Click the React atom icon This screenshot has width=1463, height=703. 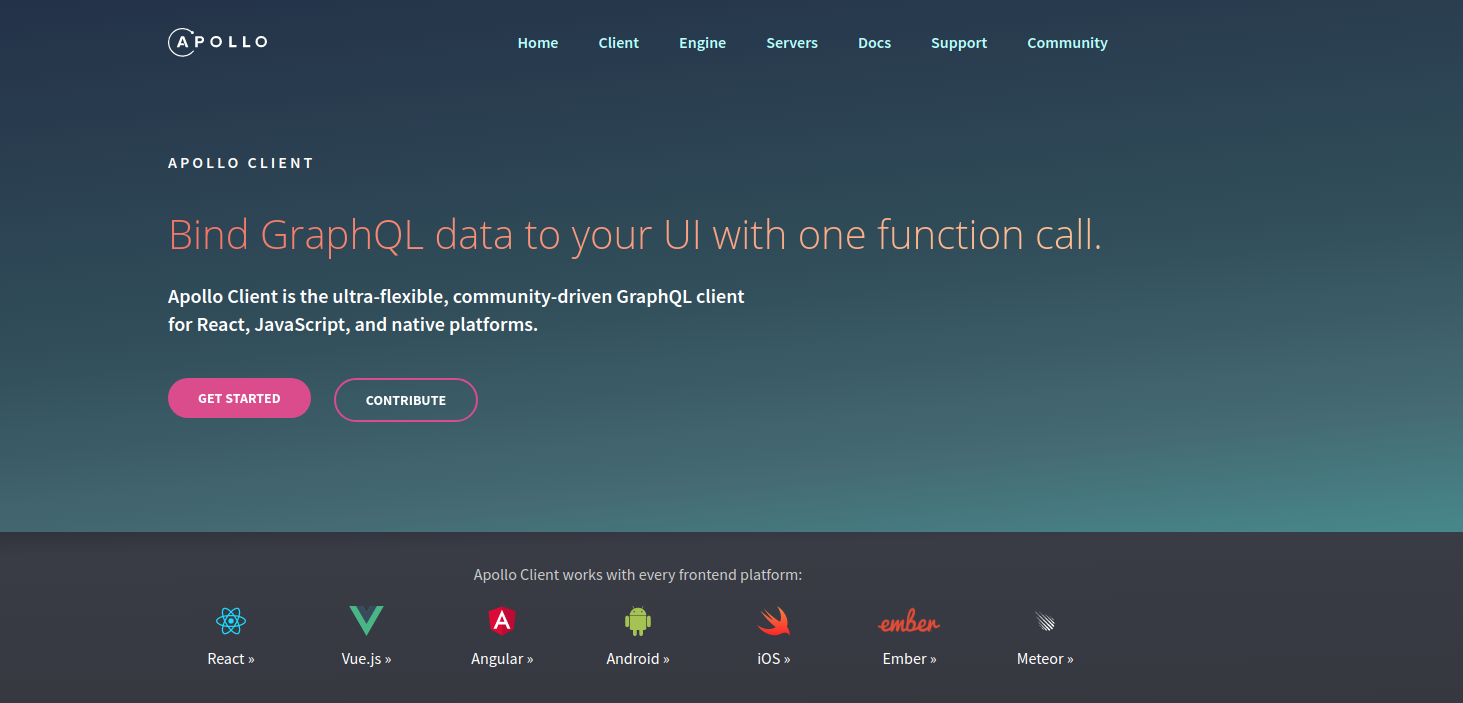click(231, 621)
